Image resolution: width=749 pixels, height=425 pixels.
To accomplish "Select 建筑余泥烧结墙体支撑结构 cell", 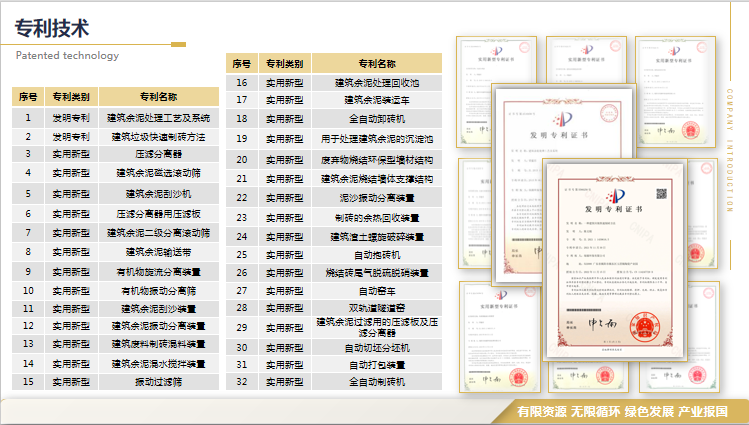I will pyautogui.click(x=377, y=179).
